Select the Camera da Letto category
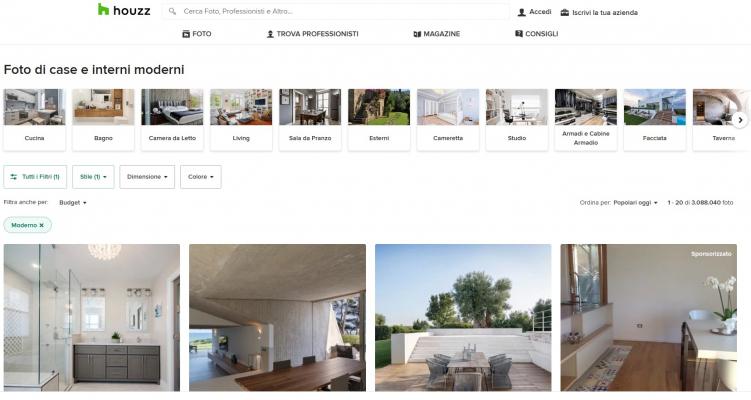This screenshot has width=751, height=400. 172,120
